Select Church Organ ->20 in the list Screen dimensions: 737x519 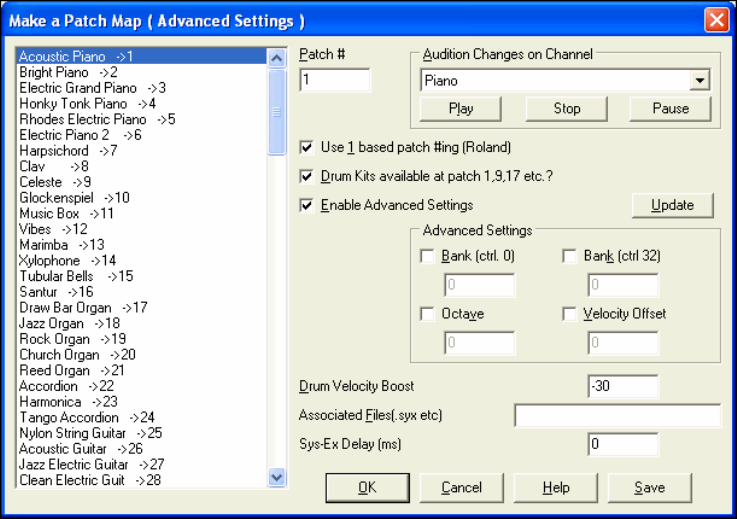coord(141,354)
